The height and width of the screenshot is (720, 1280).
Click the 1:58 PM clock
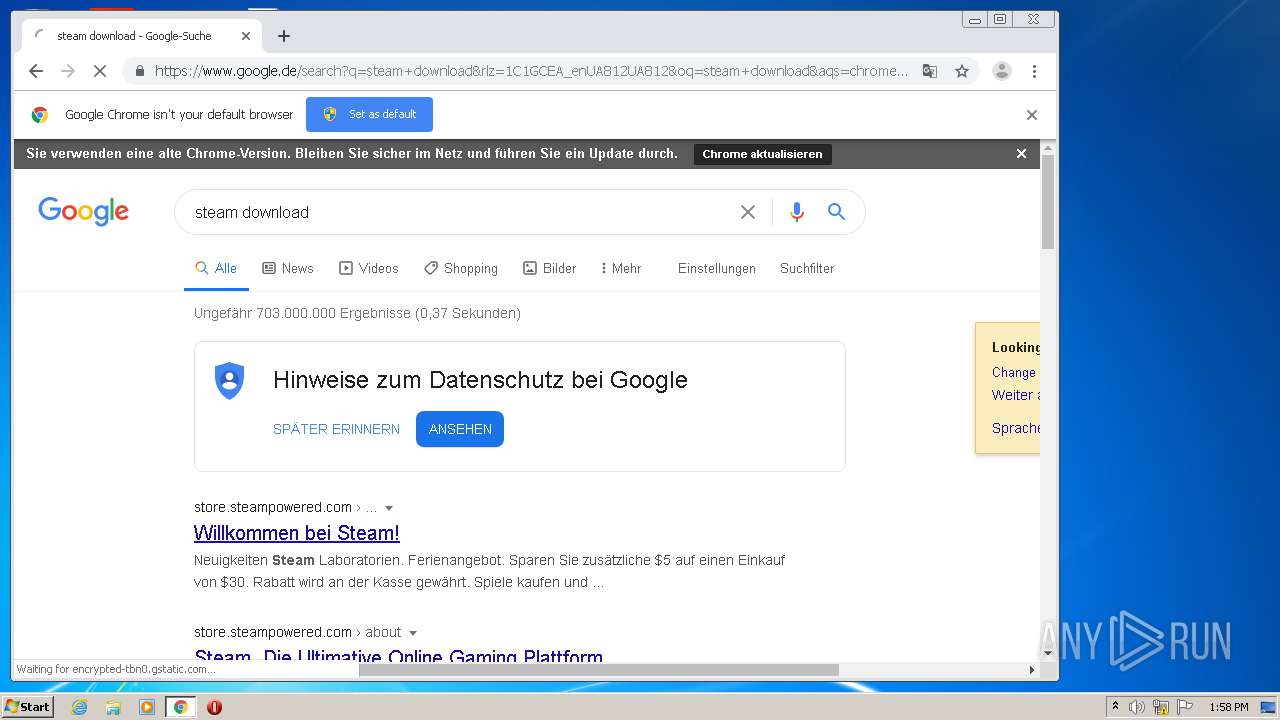[1228, 707]
